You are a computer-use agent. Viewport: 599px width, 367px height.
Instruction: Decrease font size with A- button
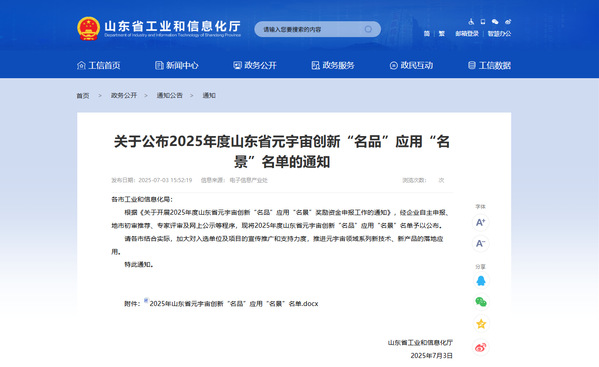tap(481, 244)
